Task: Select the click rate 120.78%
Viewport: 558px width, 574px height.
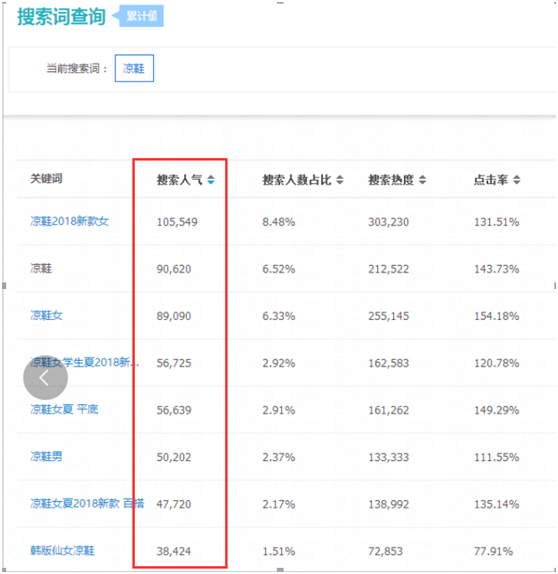Action: 497,363
